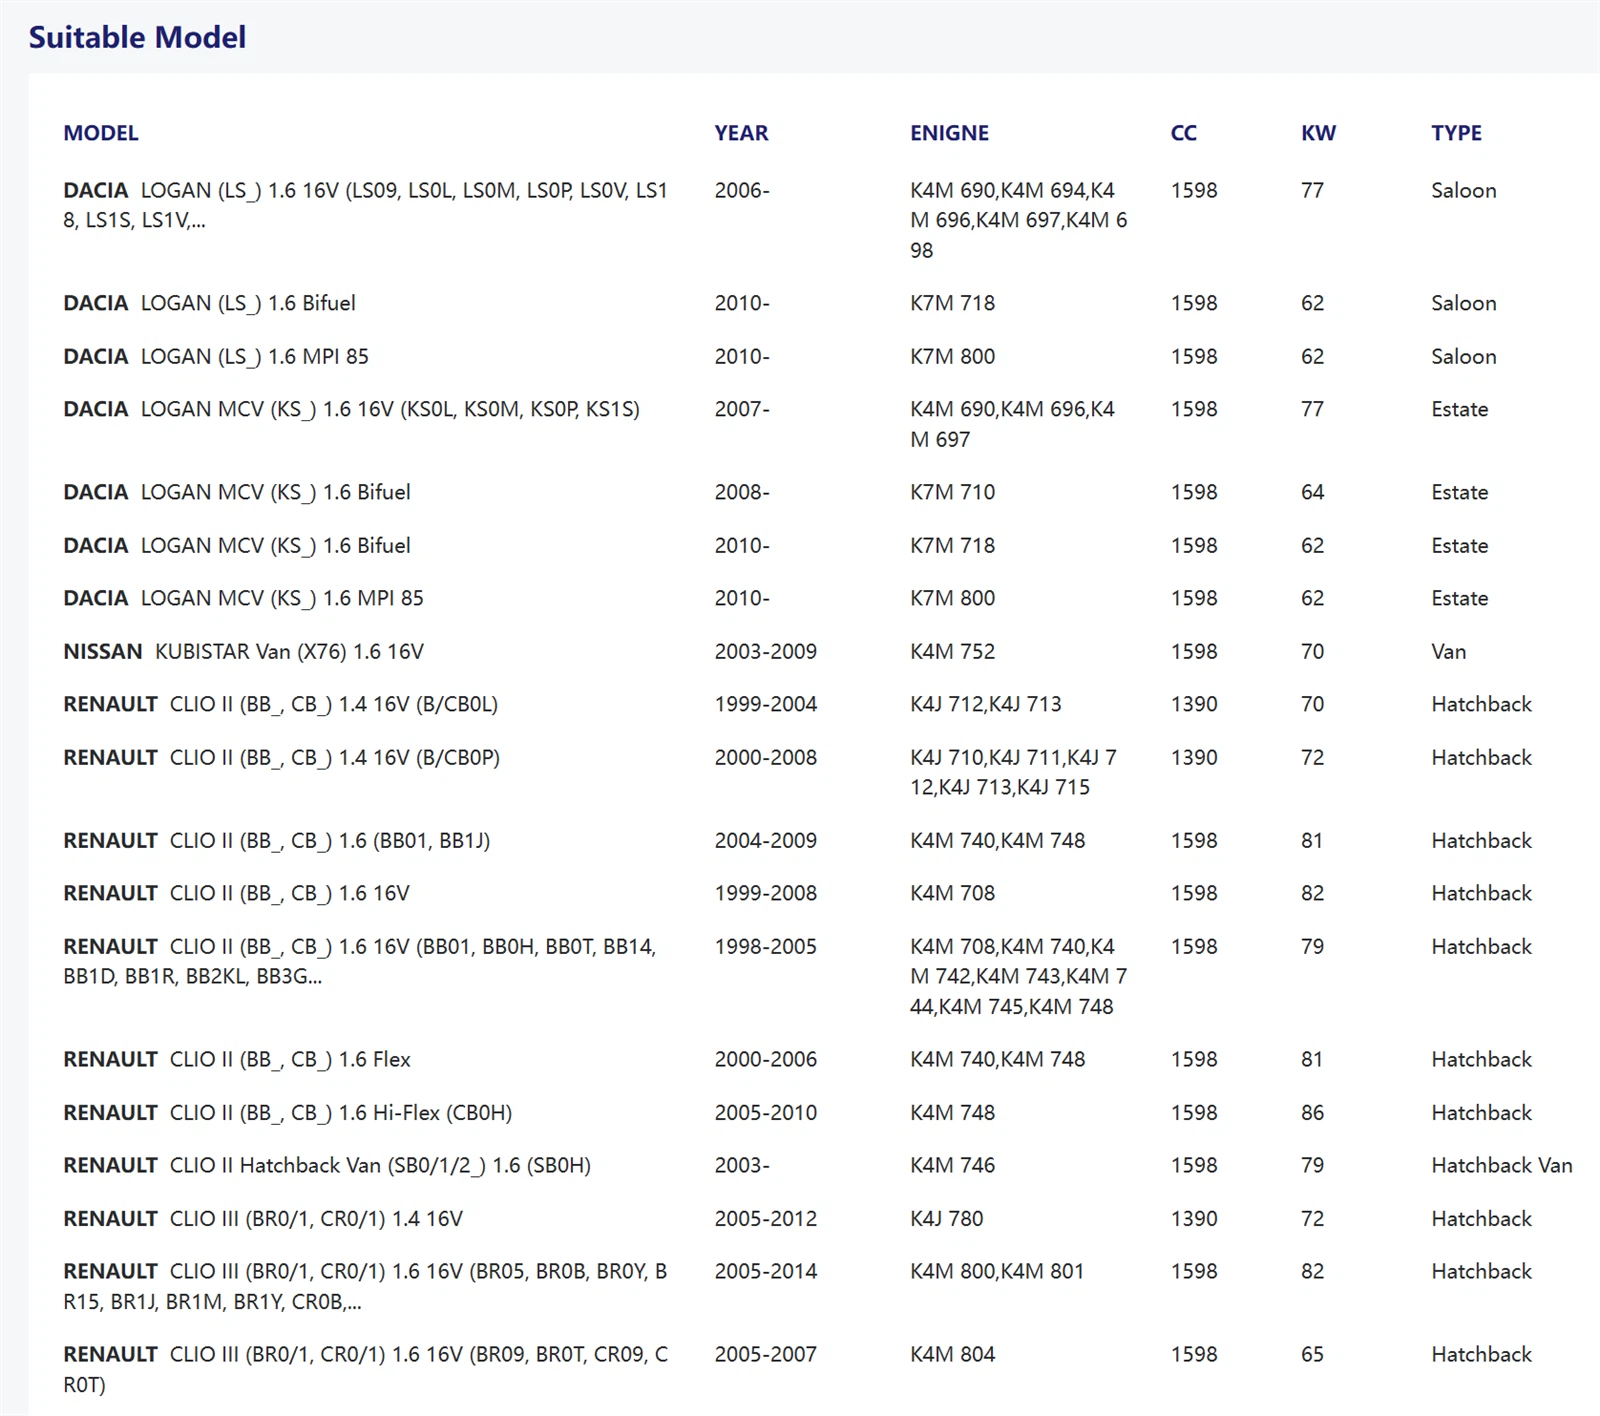Screen dimensions: 1600x1416
Task: Select RENAULT CLIO II 1.6 Hi-Flex (CB0H)
Action: click(287, 1113)
